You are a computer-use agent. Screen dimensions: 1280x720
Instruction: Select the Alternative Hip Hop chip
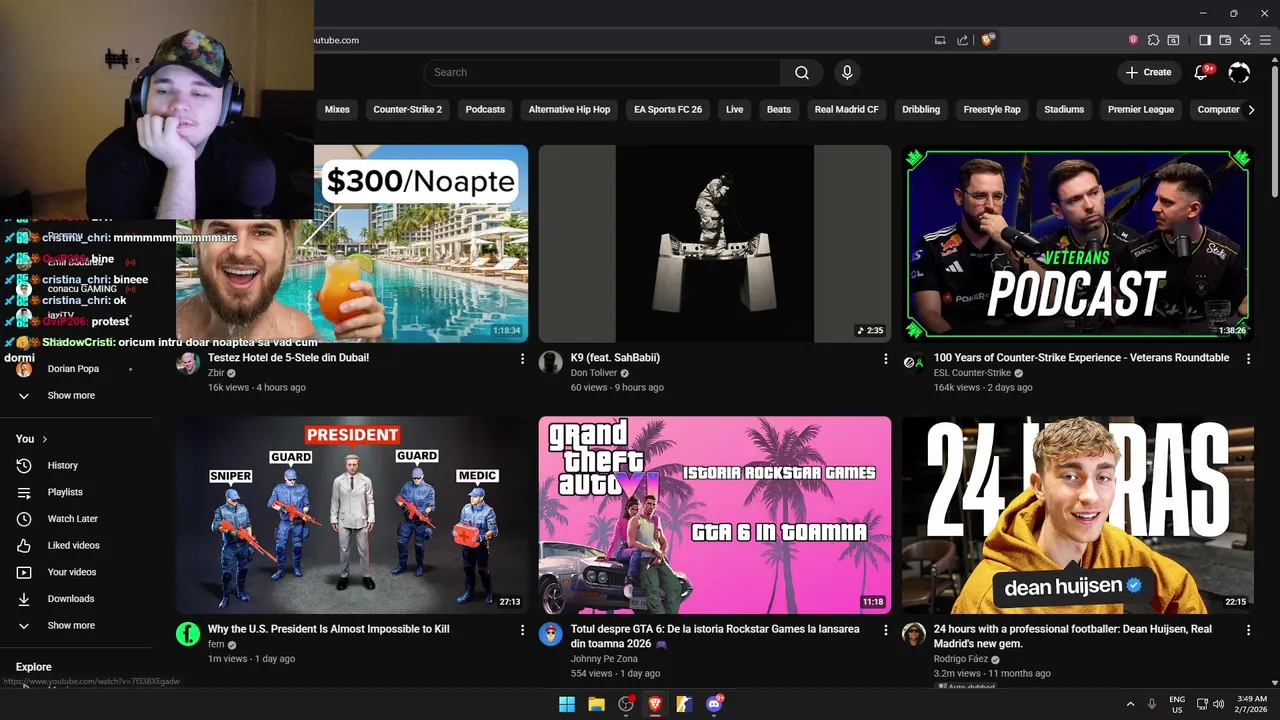click(x=569, y=109)
